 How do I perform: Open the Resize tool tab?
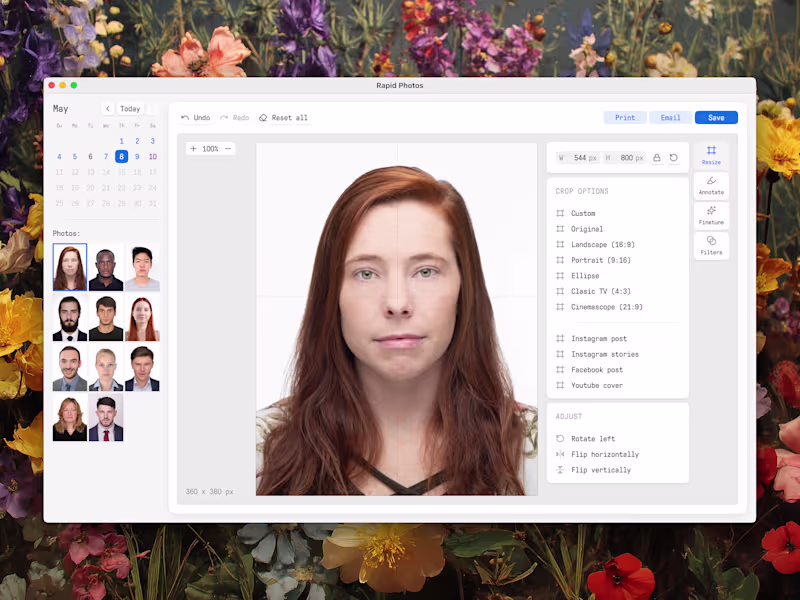pos(711,155)
